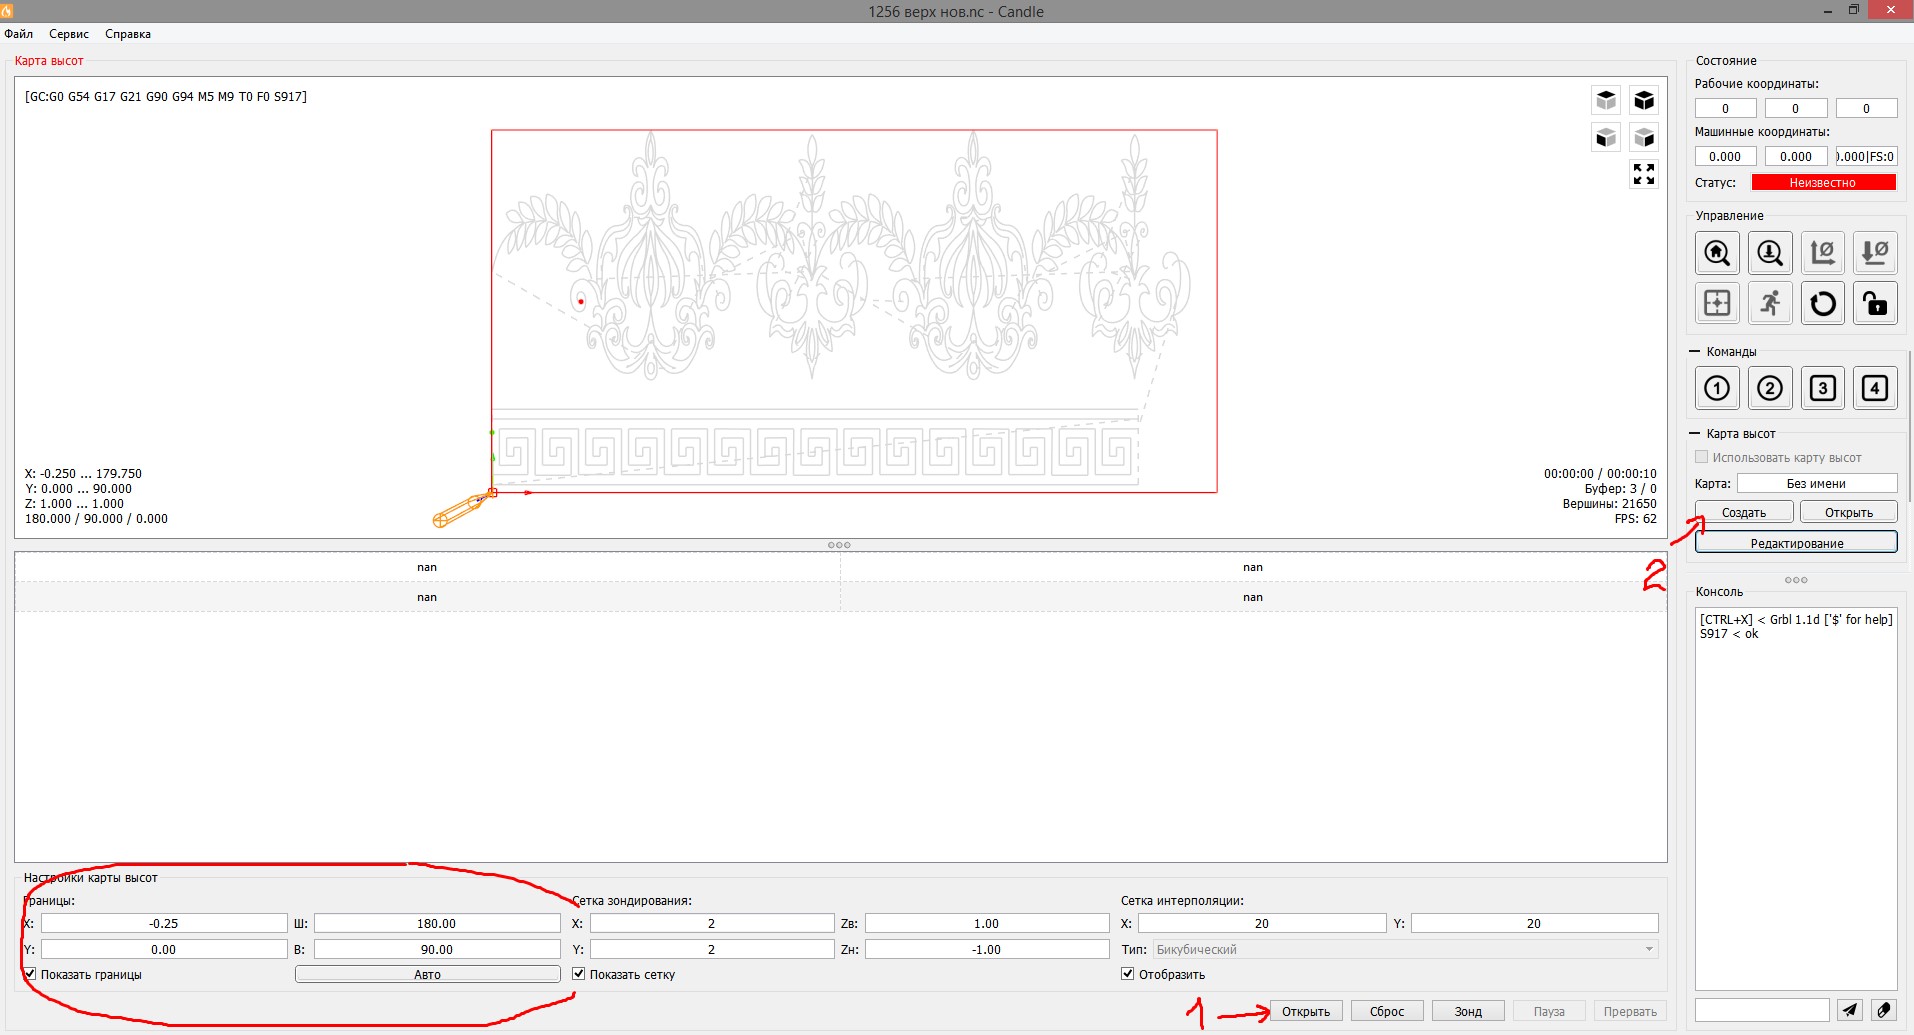Focus the borders X field showing -0.25
This screenshot has height=1035, width=1914.
click(164, 923)
